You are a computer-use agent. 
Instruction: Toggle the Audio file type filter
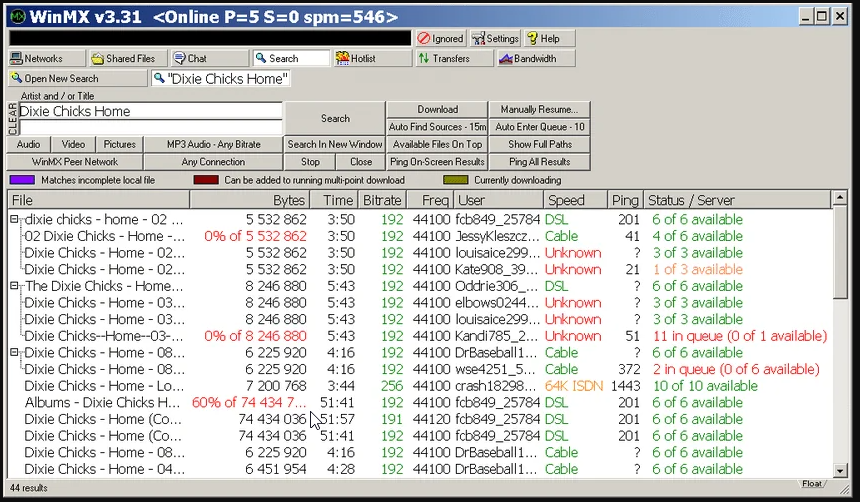tap(29, 145)
